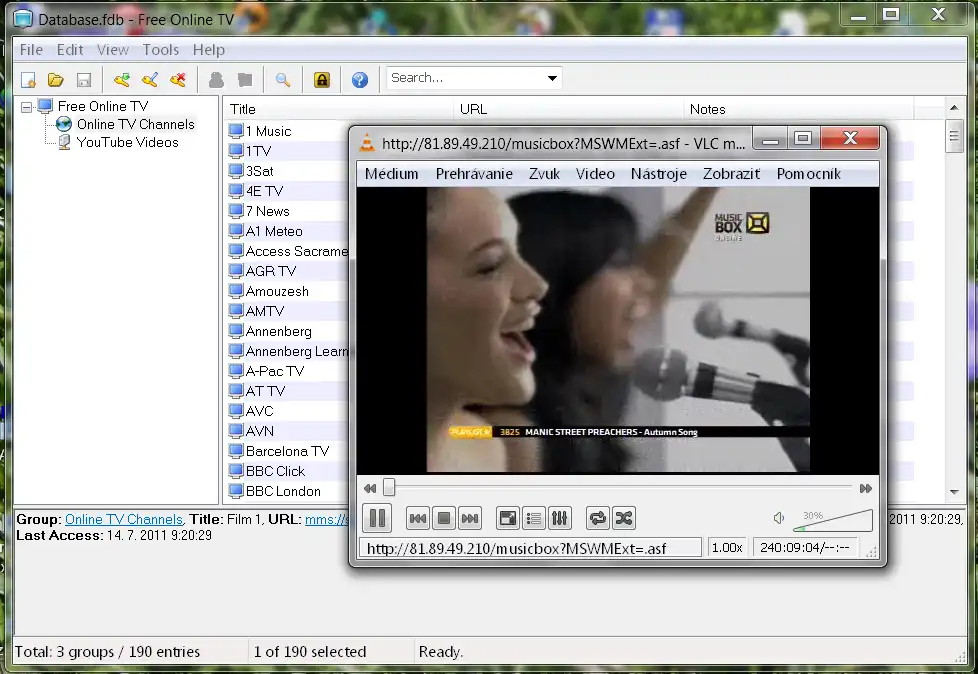978x674 pixels.
Task: Click the VLC seek bar handle
Action: (x=389, y=487)
